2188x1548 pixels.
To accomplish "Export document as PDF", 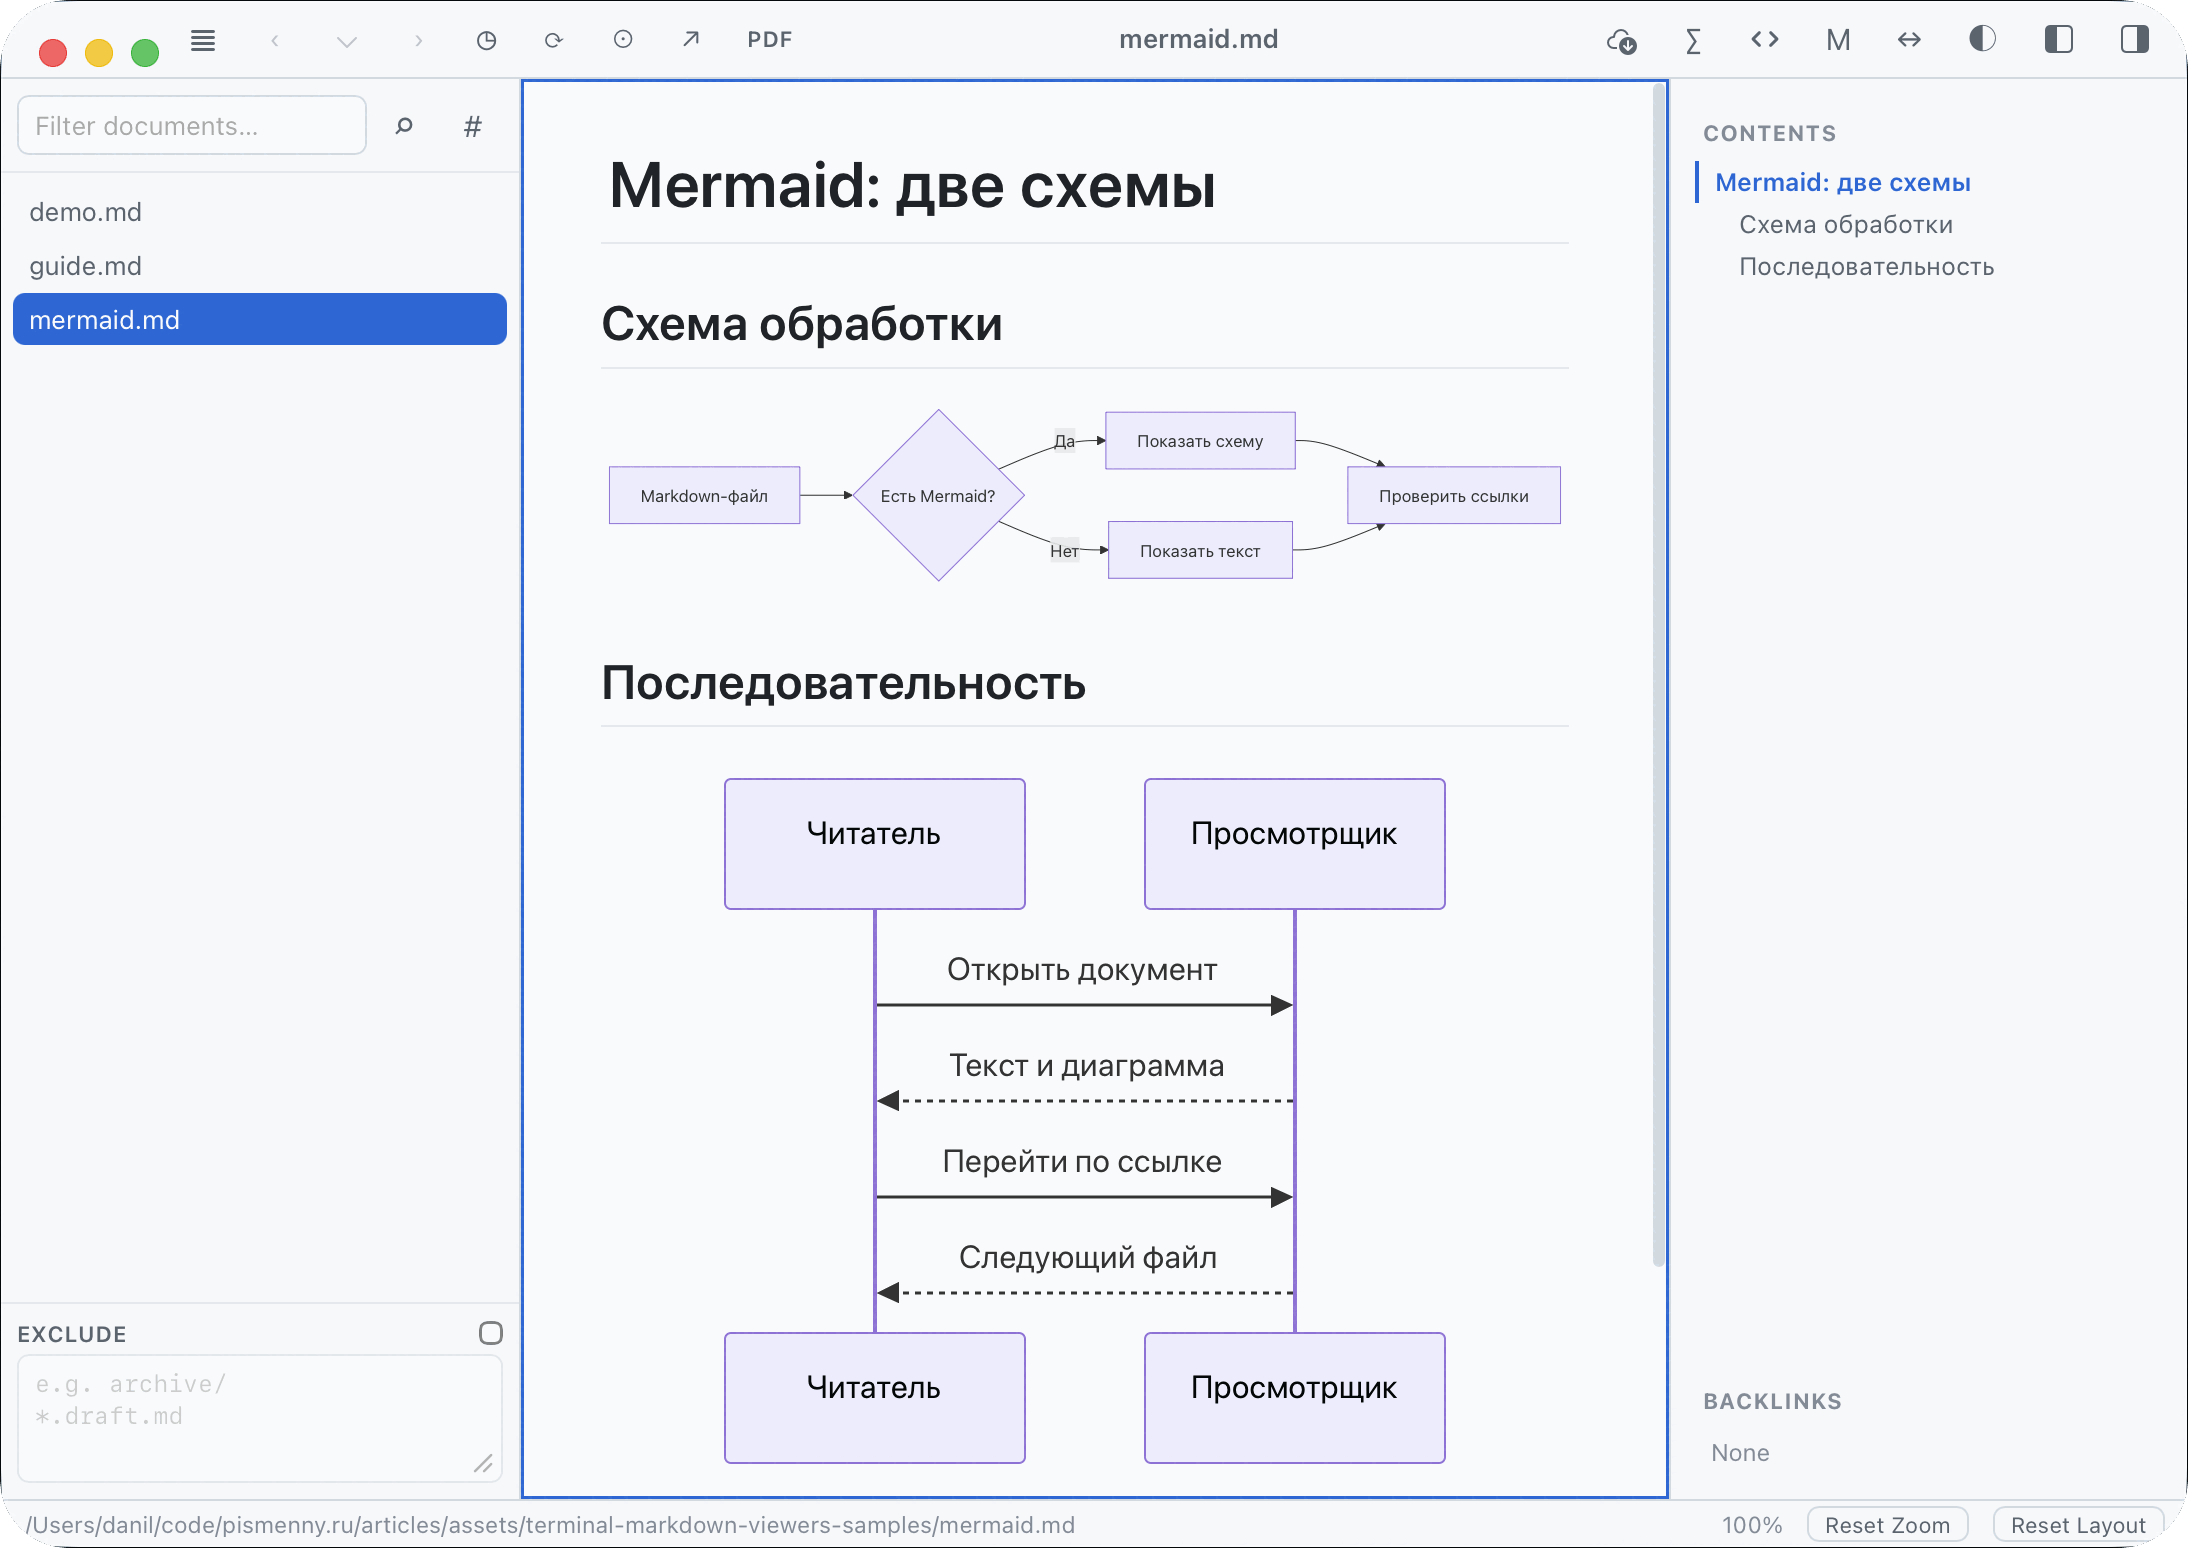I will 770,39.
